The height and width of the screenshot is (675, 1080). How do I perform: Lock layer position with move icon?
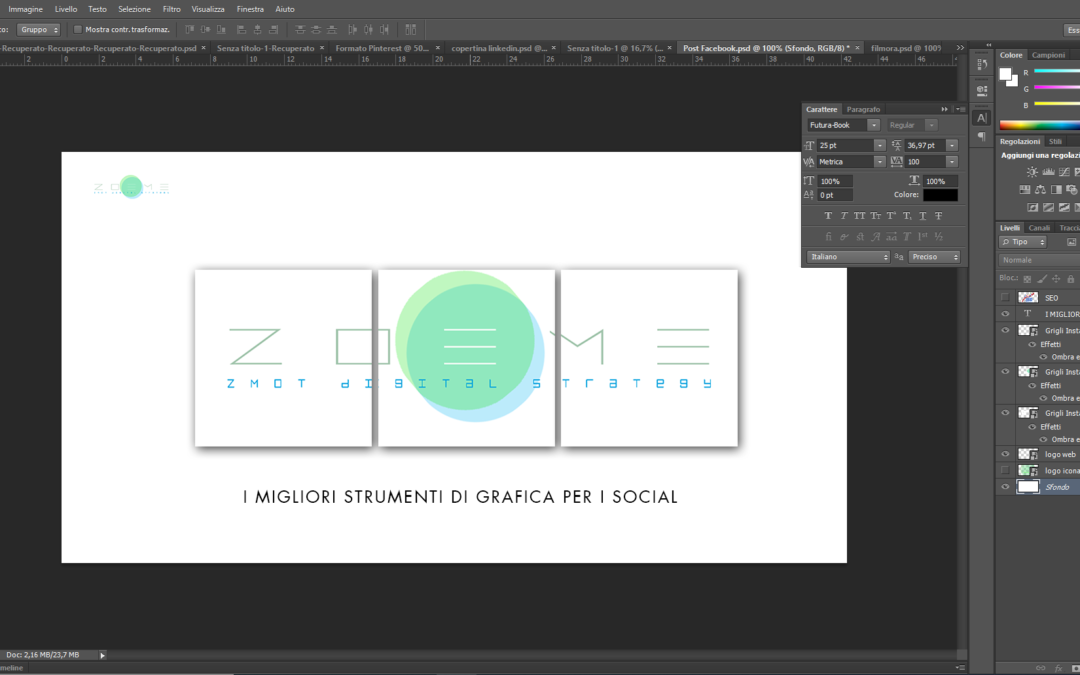click(x=1056, y=279)
